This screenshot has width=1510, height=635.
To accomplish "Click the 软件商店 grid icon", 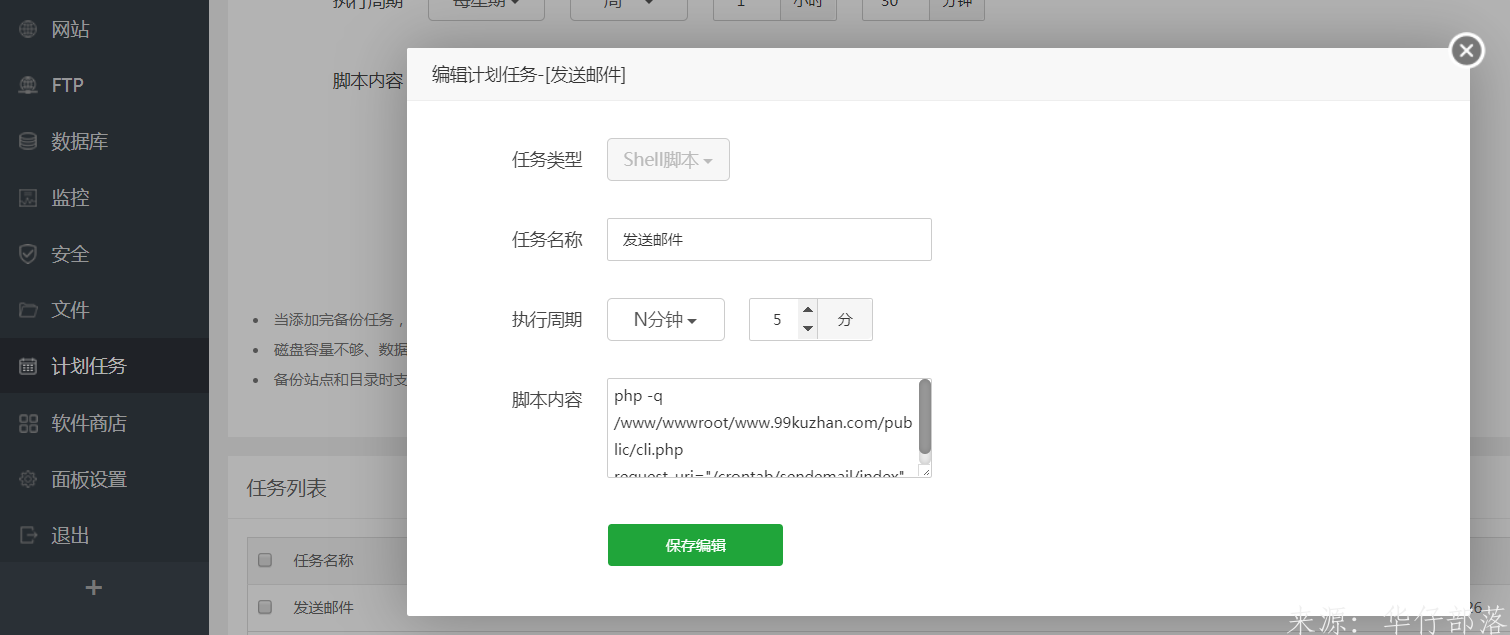I will coord(28,423).
